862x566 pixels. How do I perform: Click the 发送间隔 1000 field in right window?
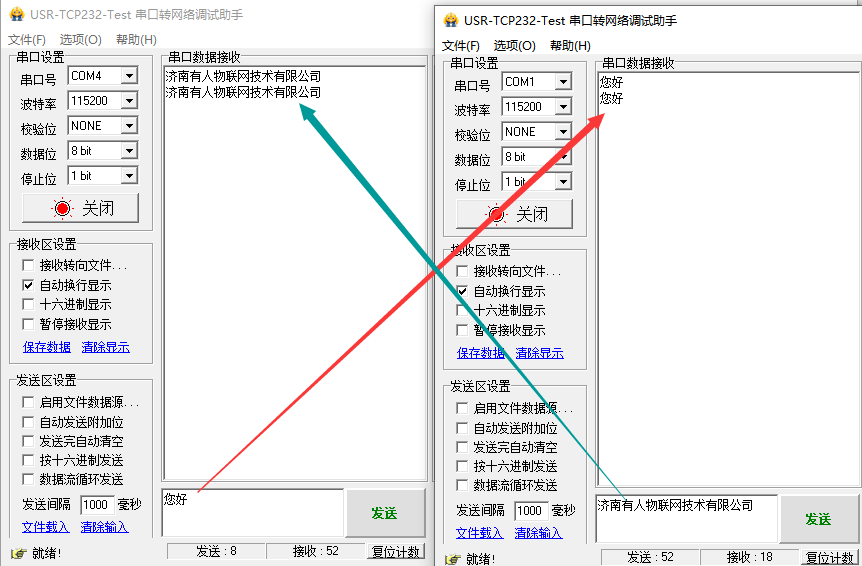click(531, 510)
